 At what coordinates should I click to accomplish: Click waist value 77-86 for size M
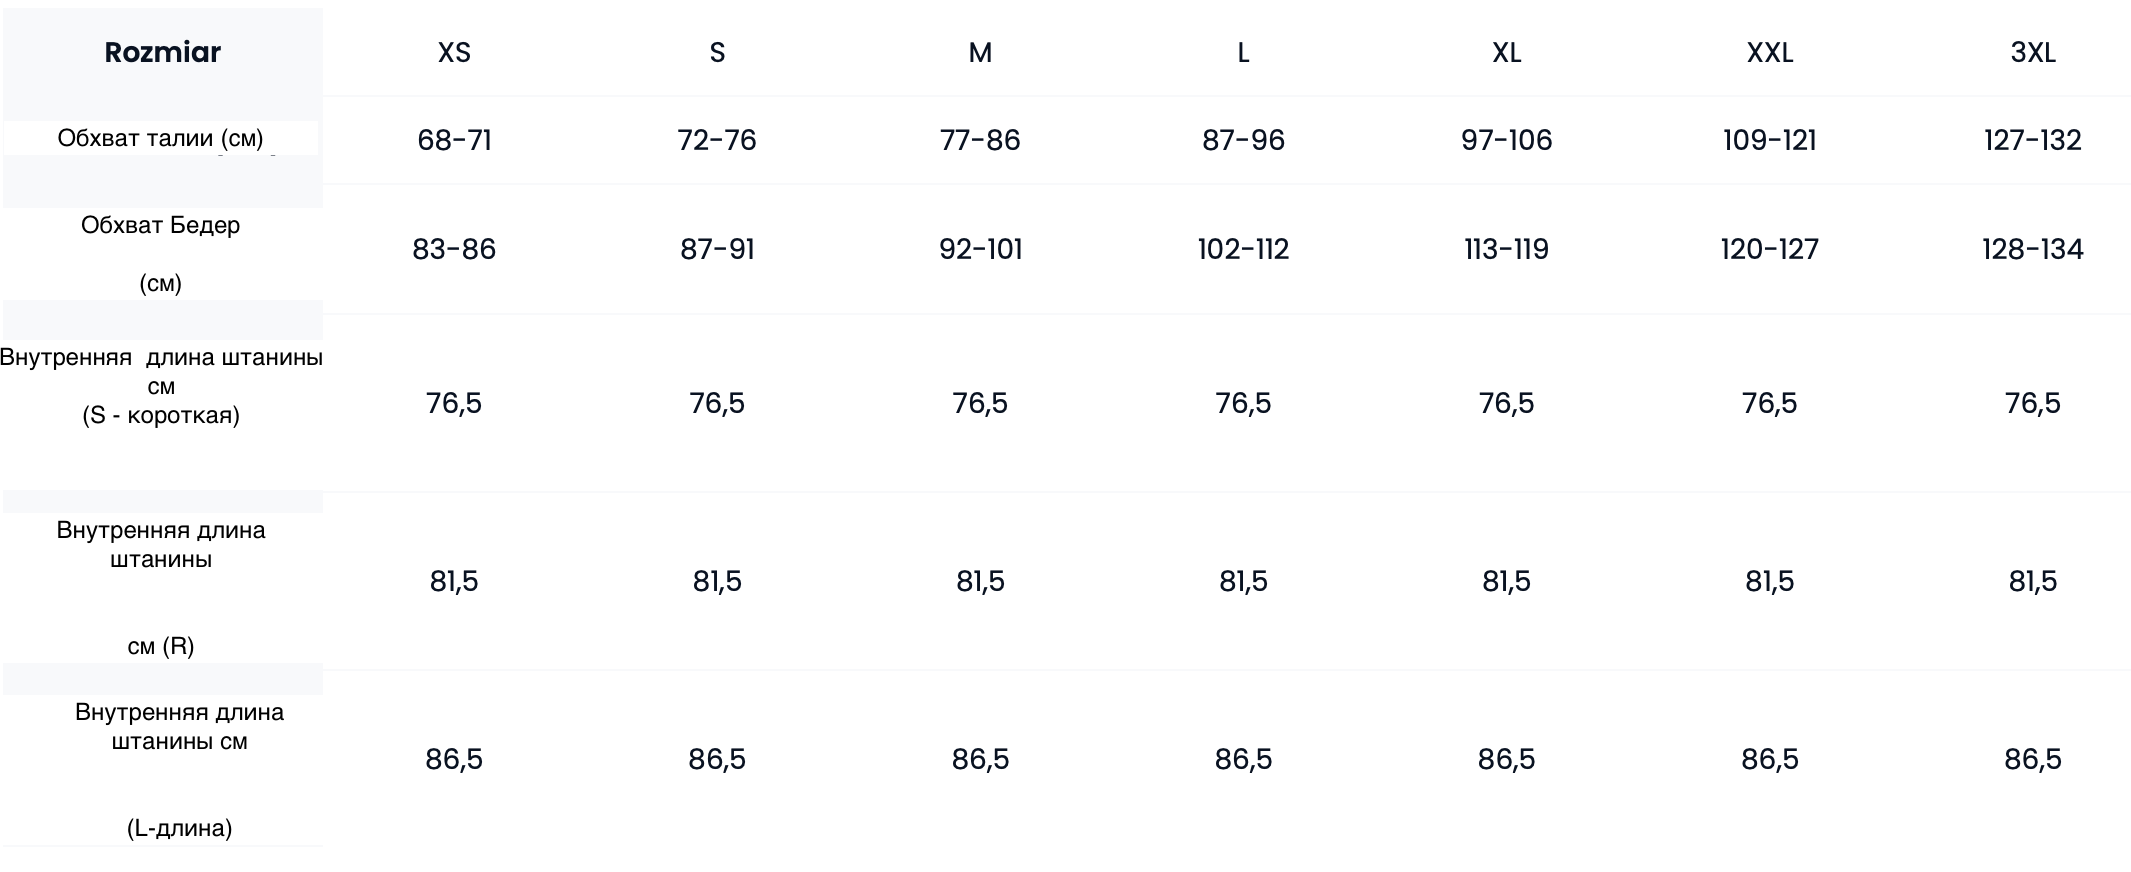pos(980,140)
